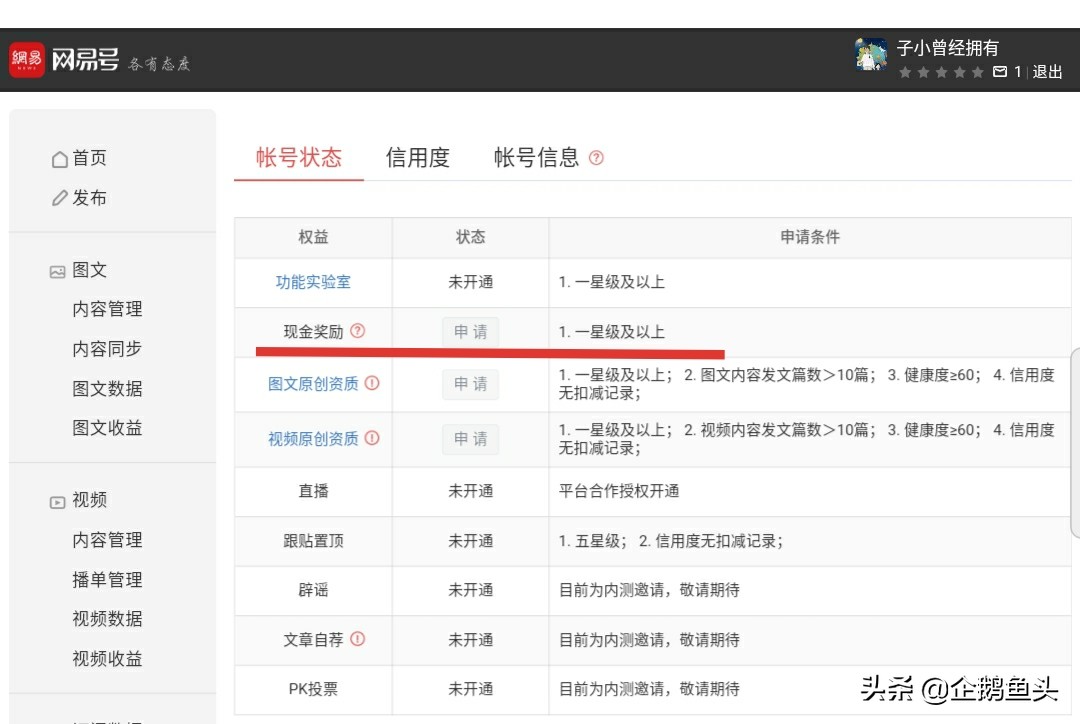Click the fifth star in the account rating

pos(978,72)
